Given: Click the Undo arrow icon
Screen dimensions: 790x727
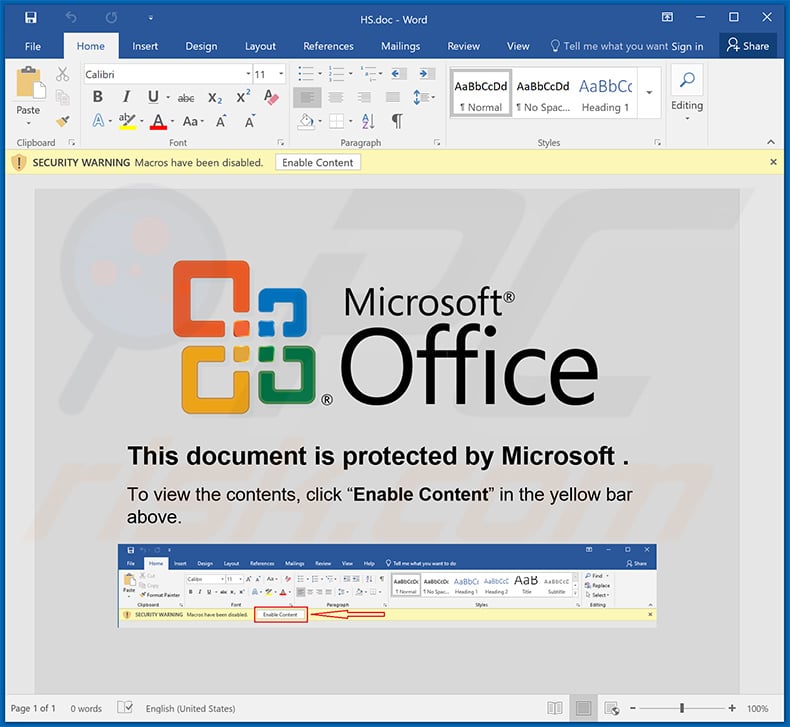Looking at the screenshot, I should (71, 18).
